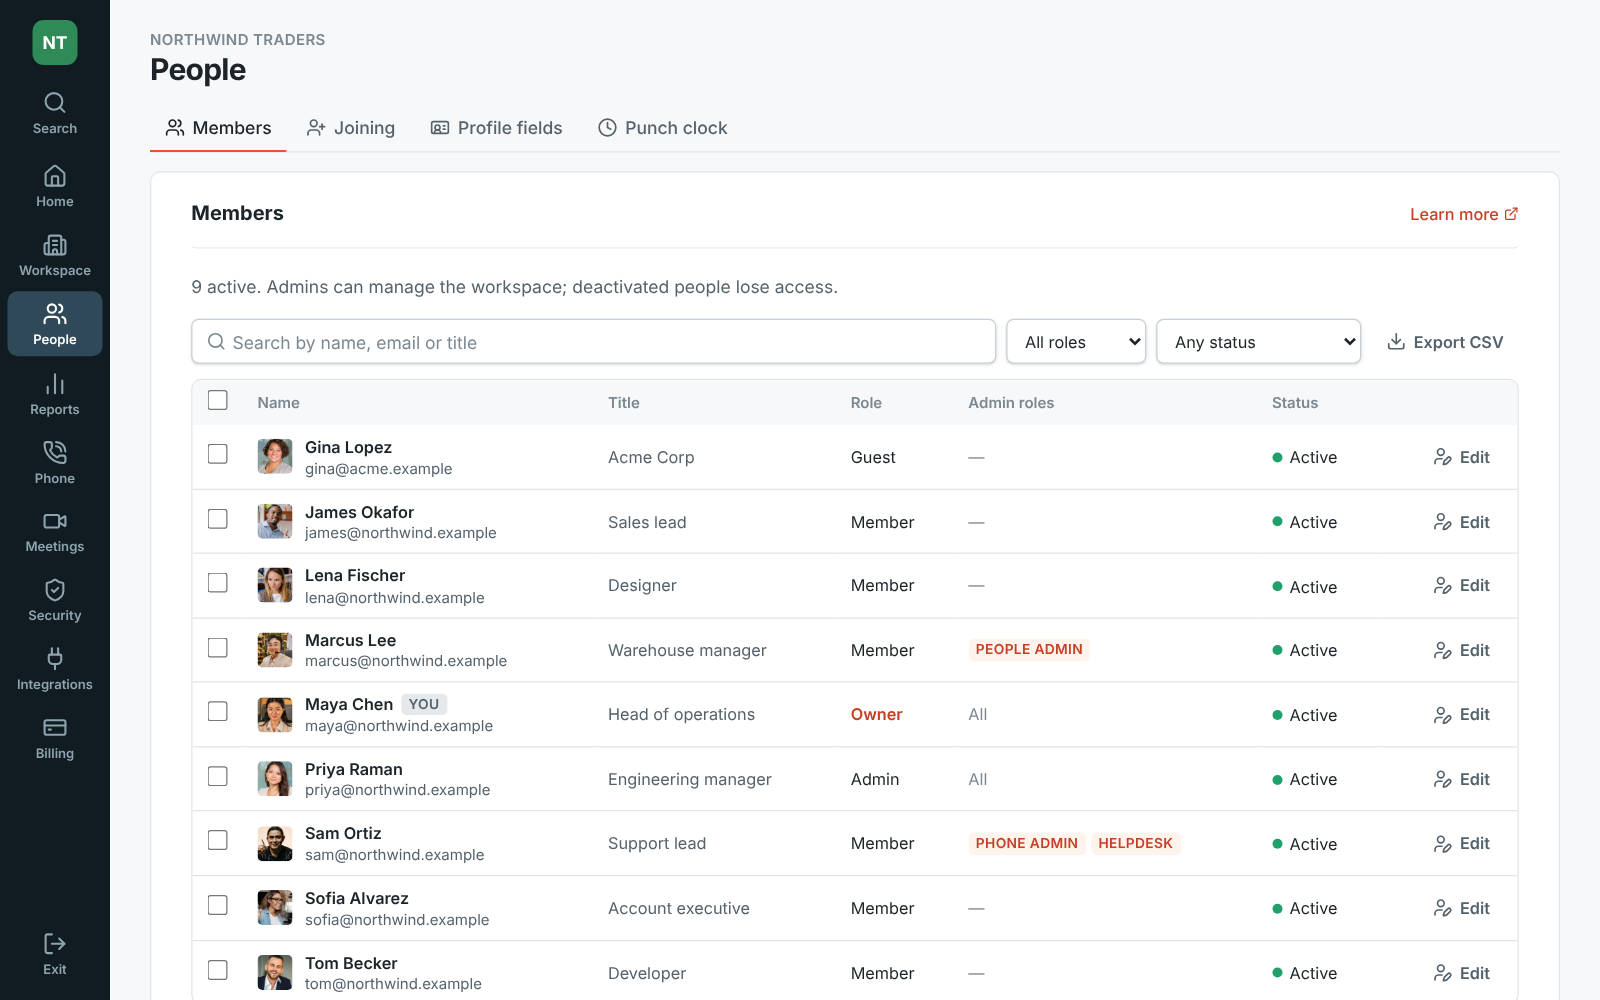The height and width of the screenshot is (1000, 1600).
Task: Select Lena Fischer's row checkbox
Action: (x=218, y=583)
